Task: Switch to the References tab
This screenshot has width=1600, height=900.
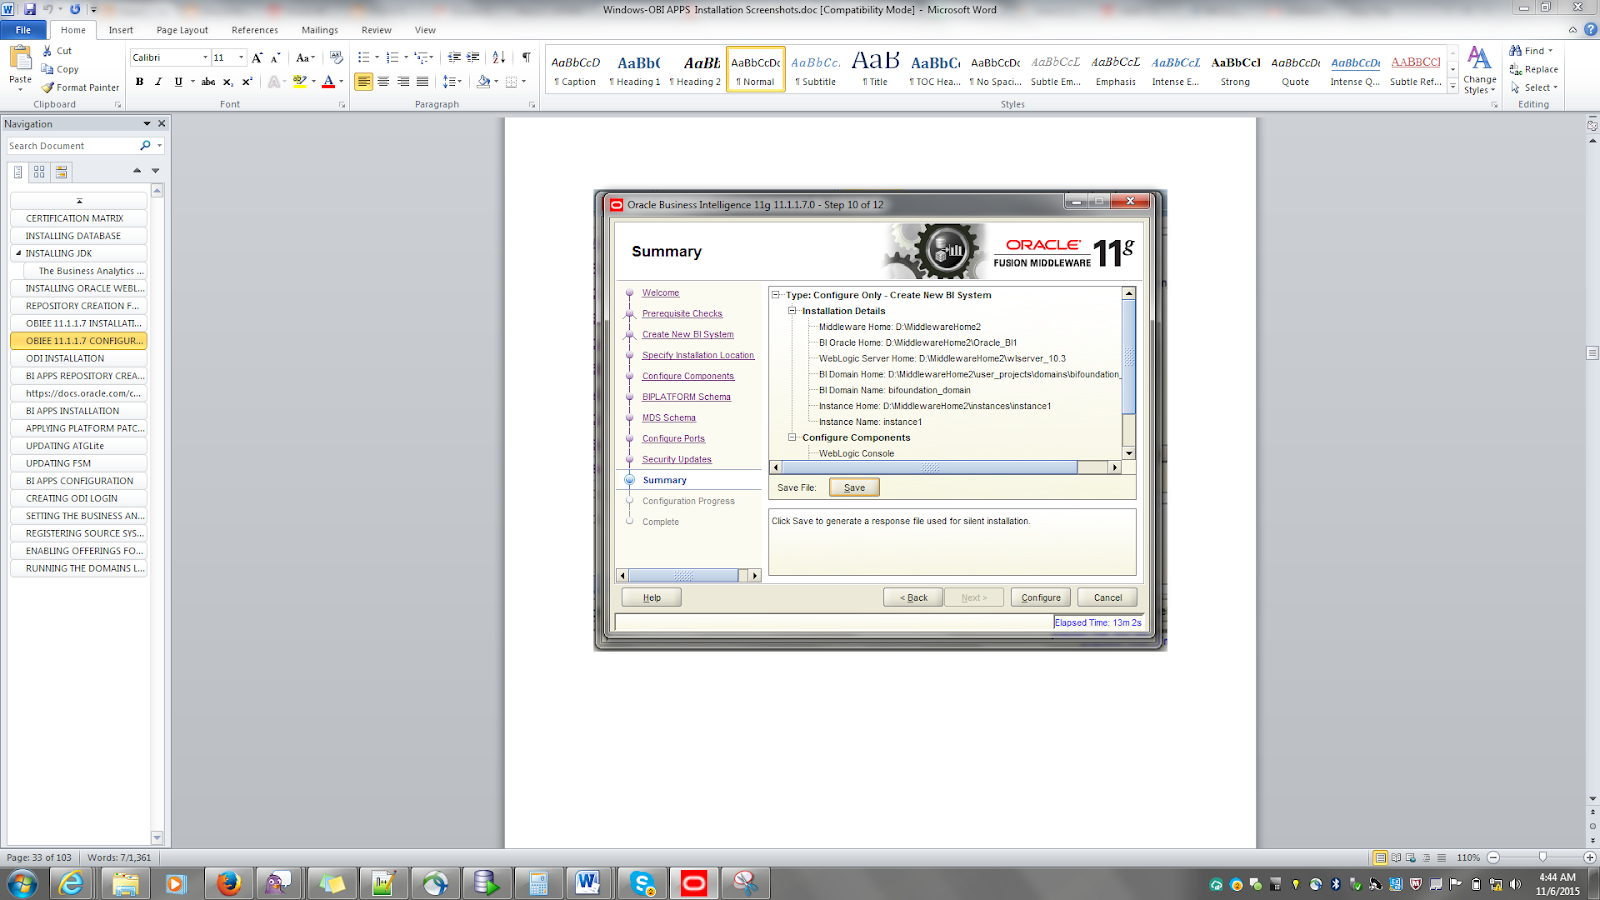Action: 255,30
